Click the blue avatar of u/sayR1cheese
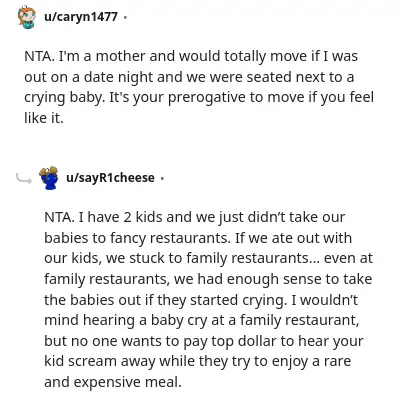The image size is (400, 417). 49,178
